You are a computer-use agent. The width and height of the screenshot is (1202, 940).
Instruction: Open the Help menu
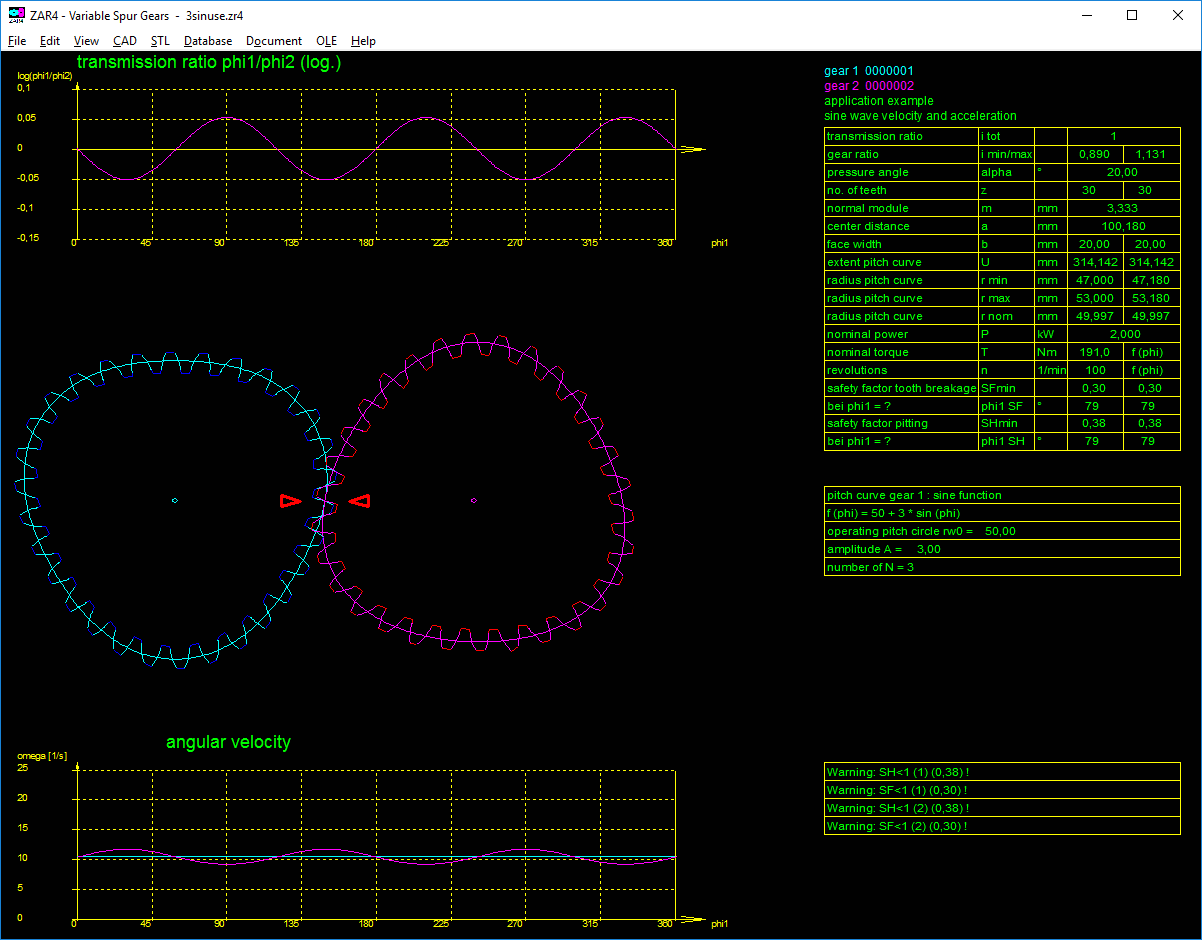pyautogui.click(x=363, y=41)
